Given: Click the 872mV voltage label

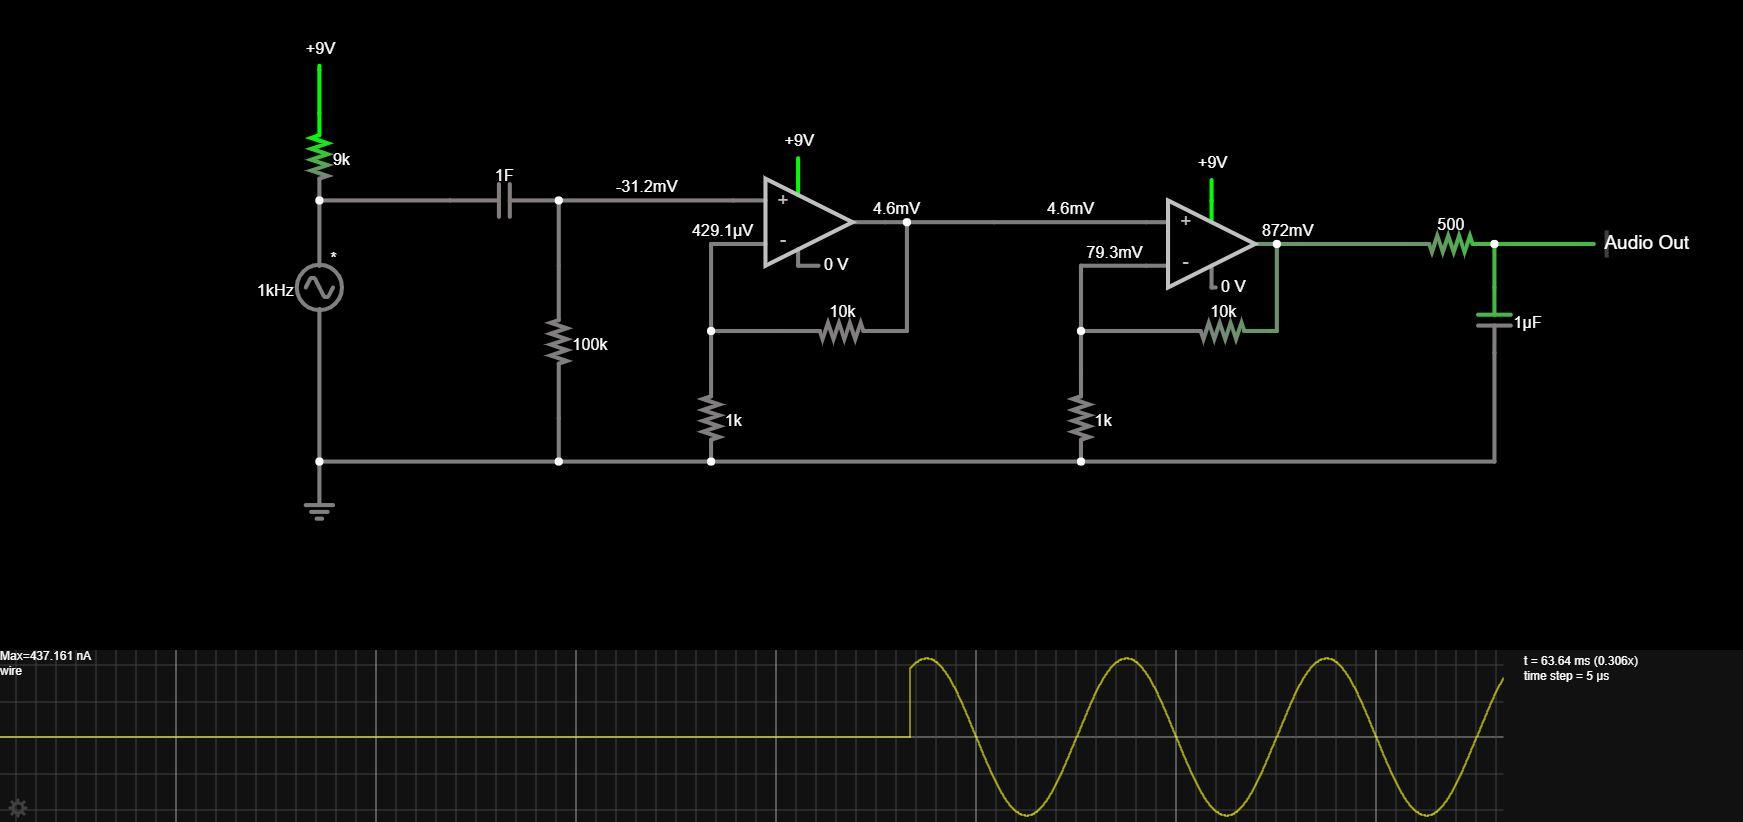Looking at the screenshot, I should pyautogui.click(x=1288, y=230).
